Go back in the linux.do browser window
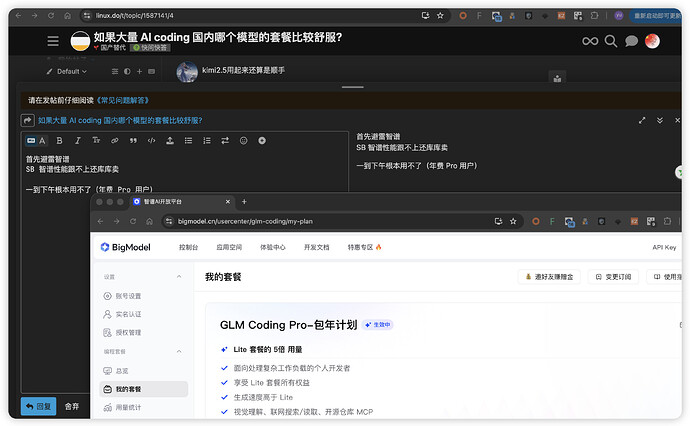 coord(18,15)
